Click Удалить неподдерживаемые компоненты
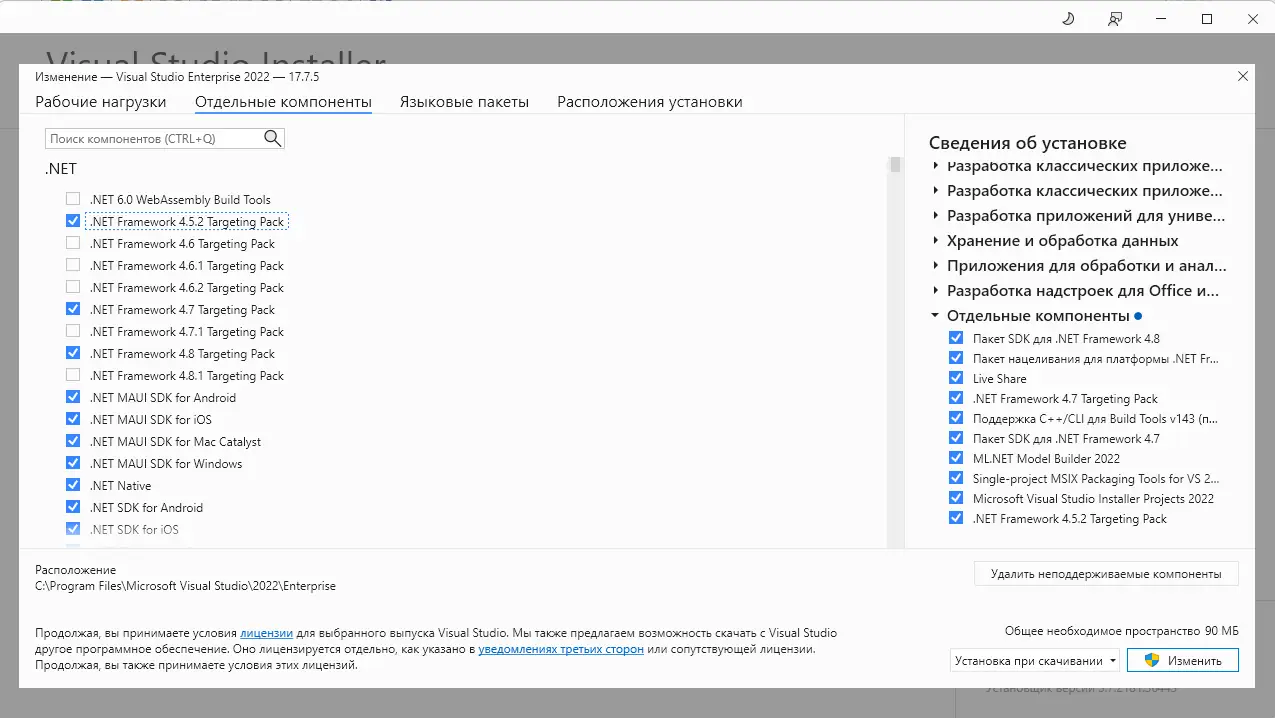Screen dimensions: 1275x718 pos(1105,573)
